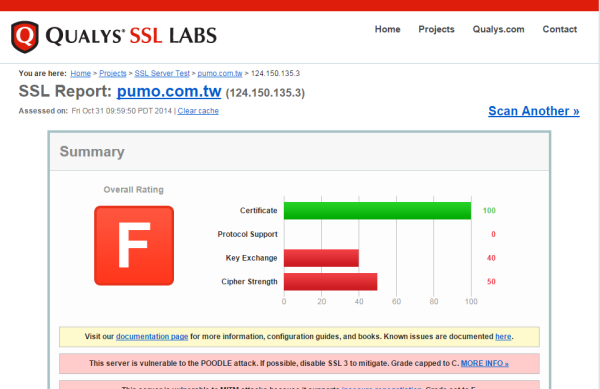Follow the Projects breadcrumb link
Image resolution: width=600 pixels, height=389 pixels.
(112, 73)
